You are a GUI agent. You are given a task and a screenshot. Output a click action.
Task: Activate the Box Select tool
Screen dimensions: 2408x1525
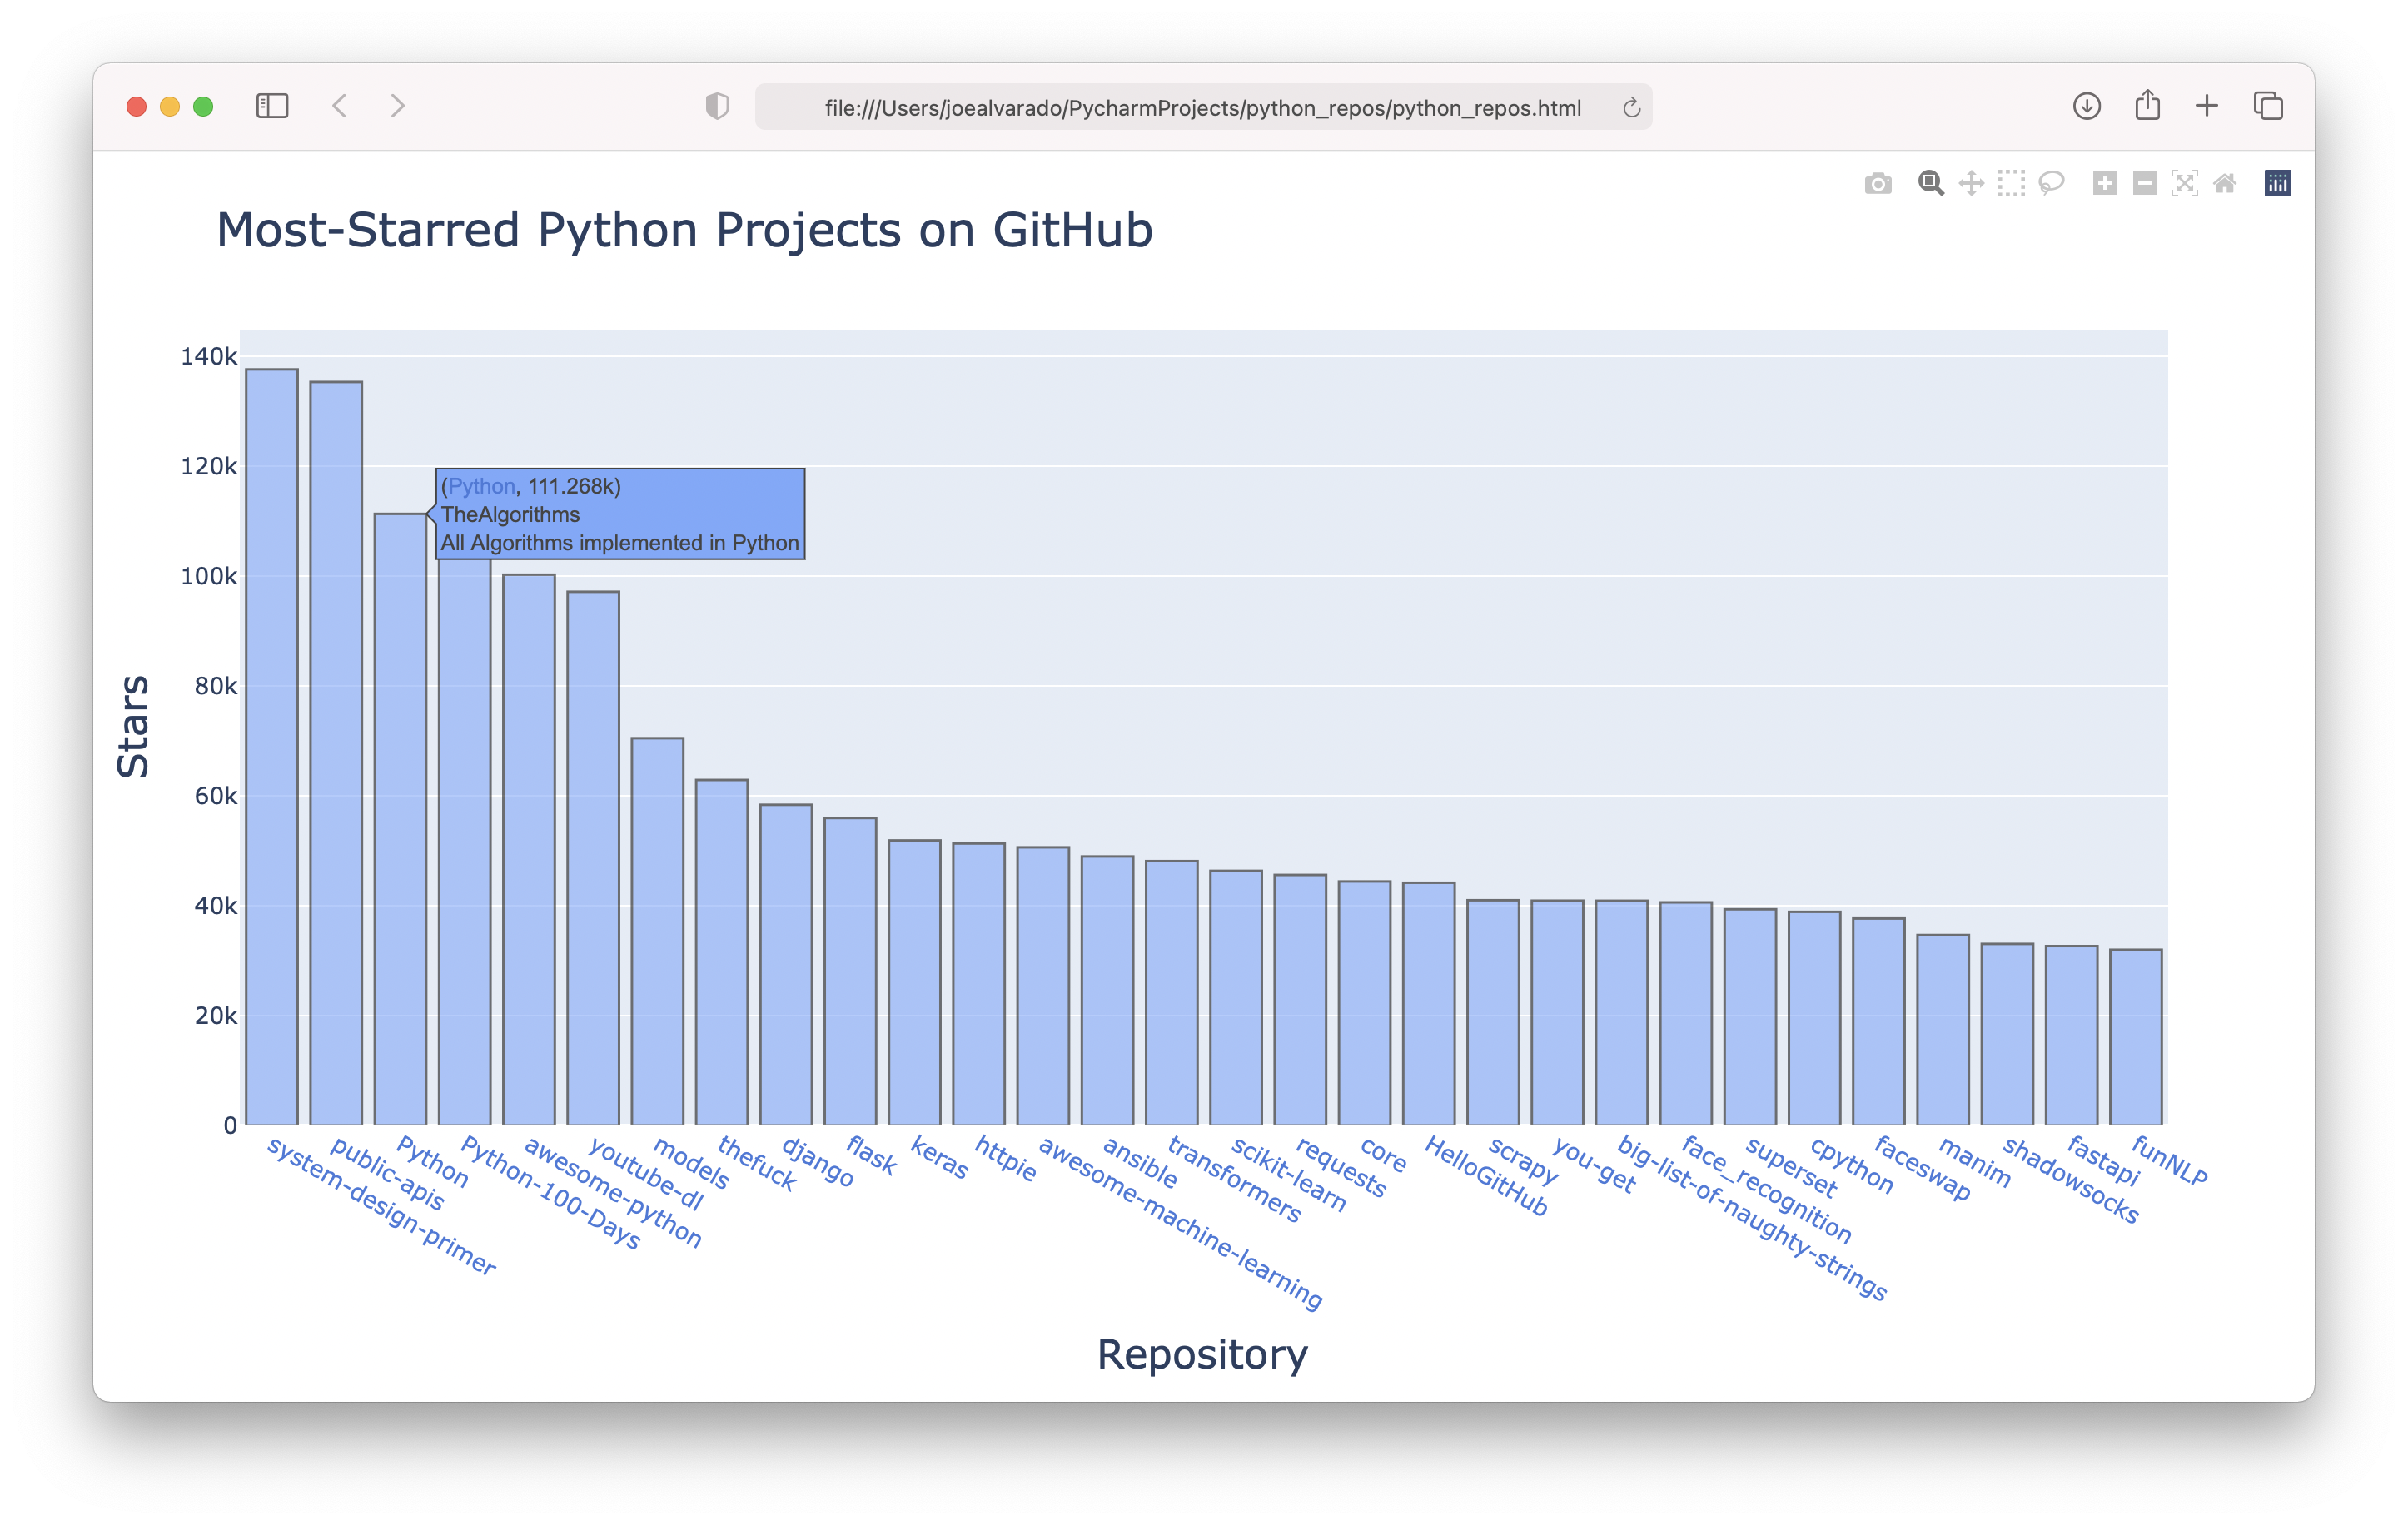(x=2010, y=183)
